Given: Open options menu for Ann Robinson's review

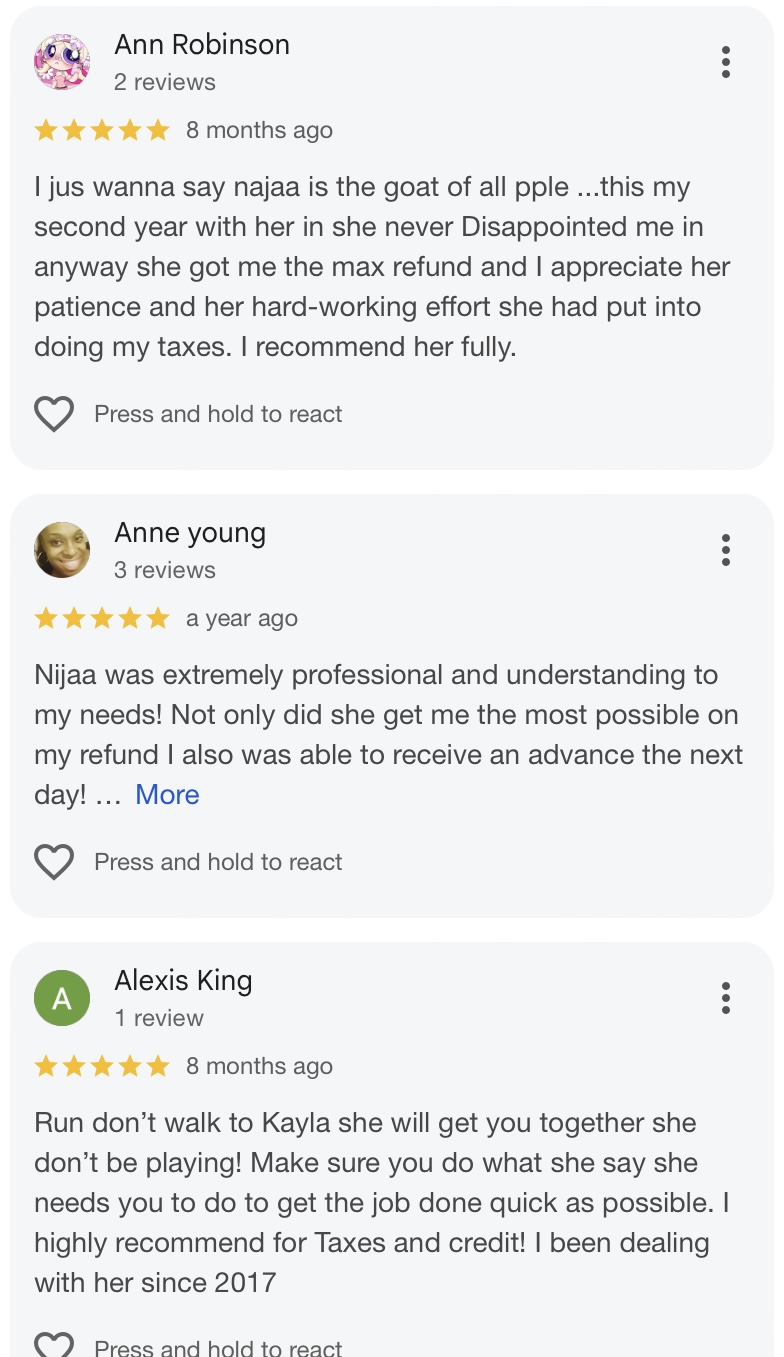Looking at the screenshot, I should point(726,62).
